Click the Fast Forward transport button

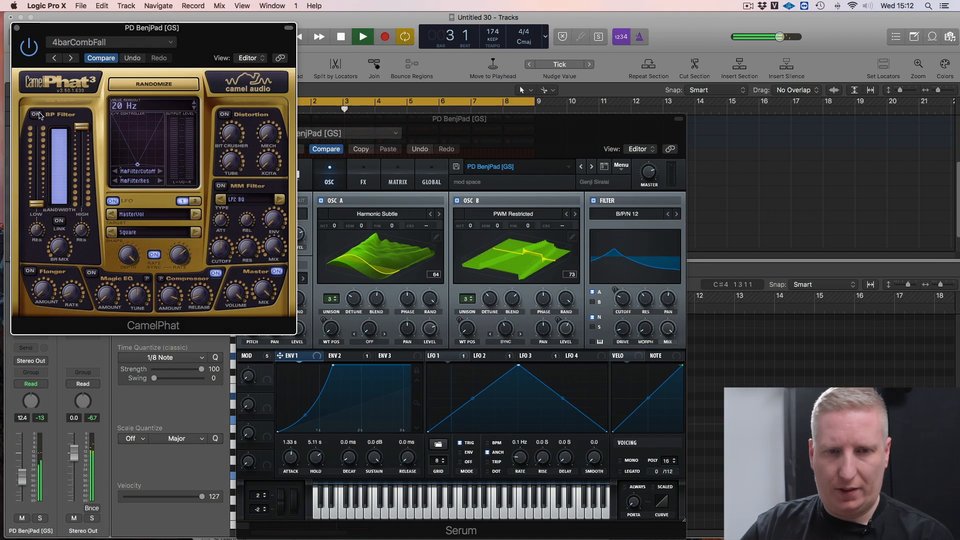(x=319, y=37)
